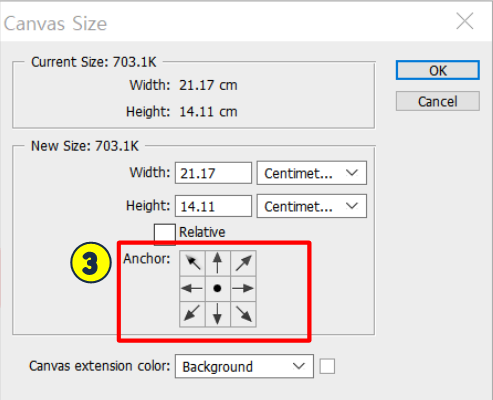This screenshot has width=493, height=400.
Task: Click the Cancel button
Action: tap(438, 101)
